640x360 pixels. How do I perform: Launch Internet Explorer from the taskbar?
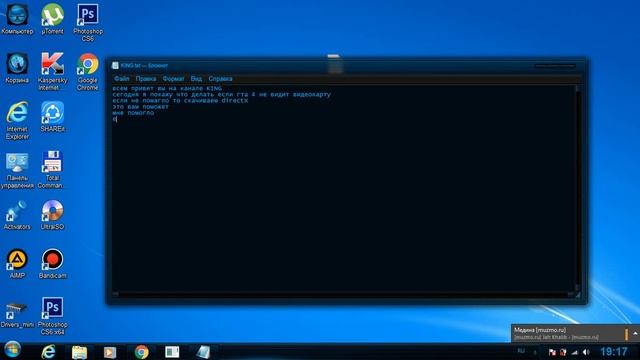(48, 351)
